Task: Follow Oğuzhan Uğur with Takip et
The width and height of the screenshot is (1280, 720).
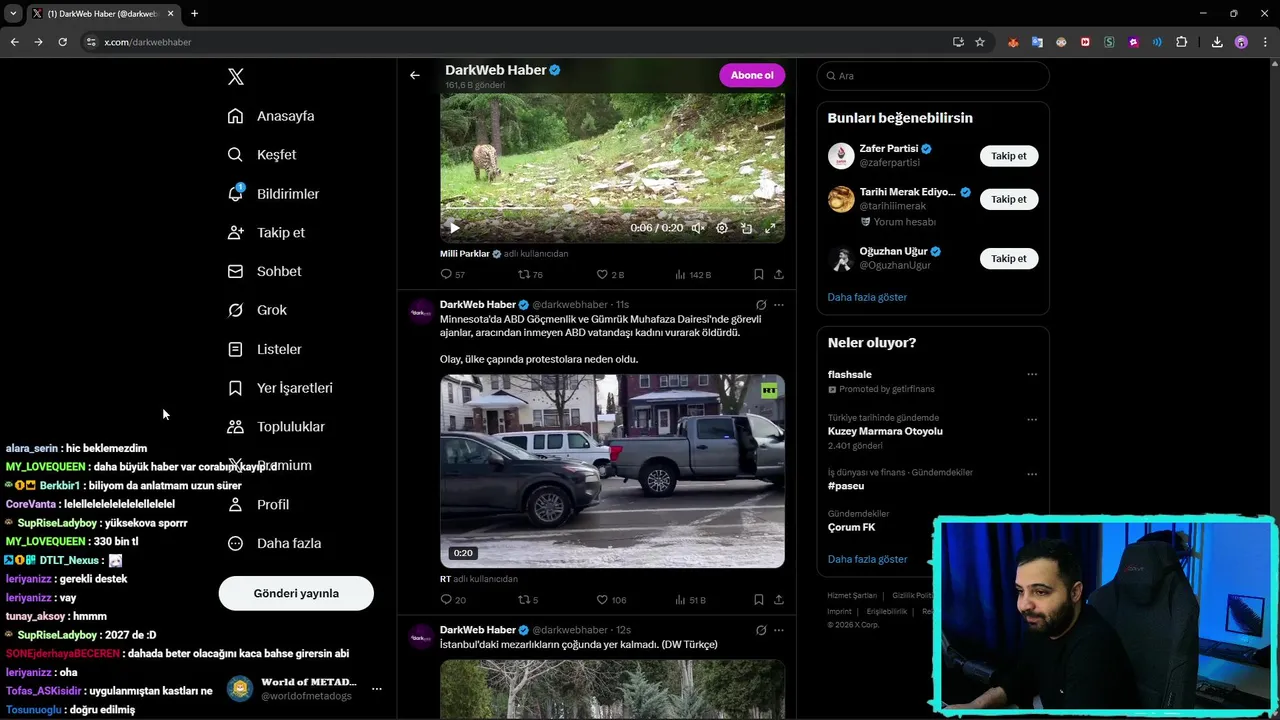Action: tap(1009, 258)
